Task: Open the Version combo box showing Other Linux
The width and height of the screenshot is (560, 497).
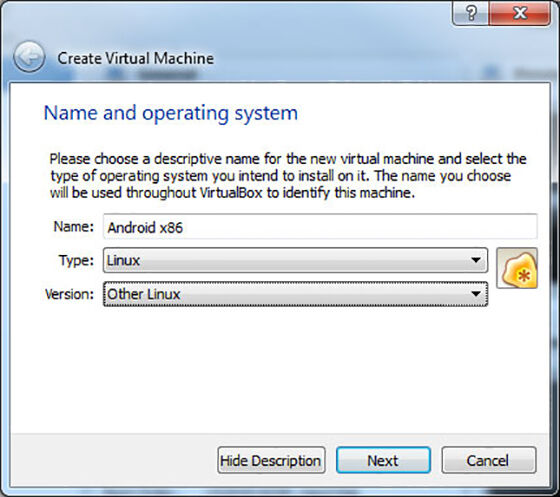Action: pyautogui.click(x=295, y=294)
